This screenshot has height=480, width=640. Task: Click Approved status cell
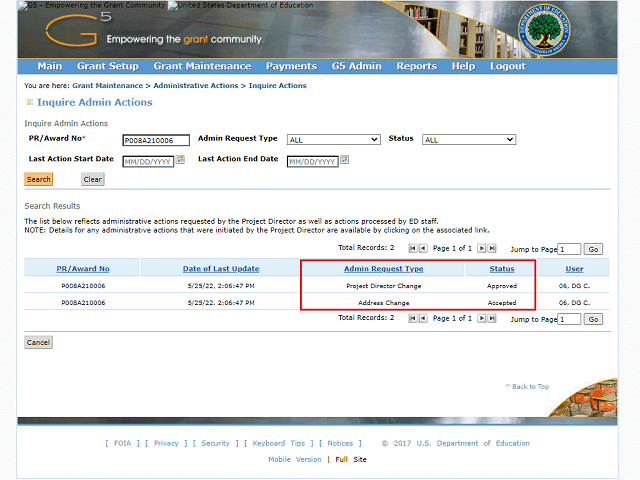point(502,286)
